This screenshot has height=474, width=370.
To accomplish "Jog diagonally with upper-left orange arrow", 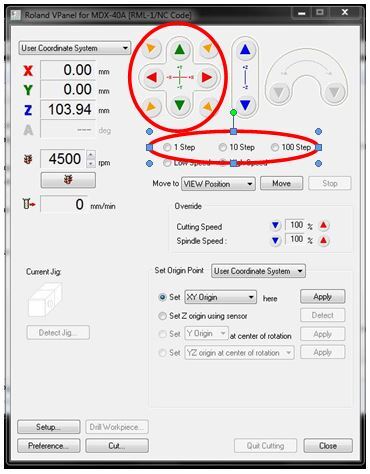I will (151, 48).
